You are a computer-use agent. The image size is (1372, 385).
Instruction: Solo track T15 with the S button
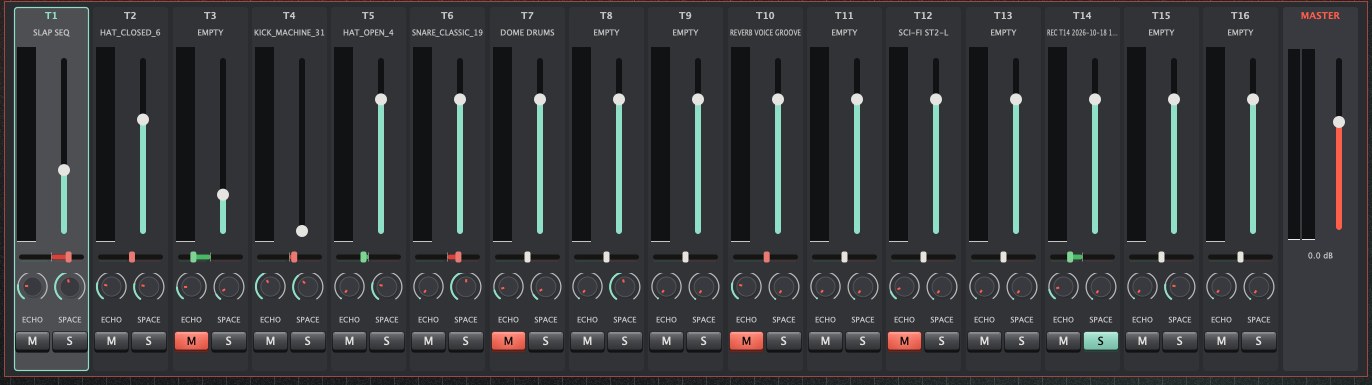click(x=1179, y=341)
